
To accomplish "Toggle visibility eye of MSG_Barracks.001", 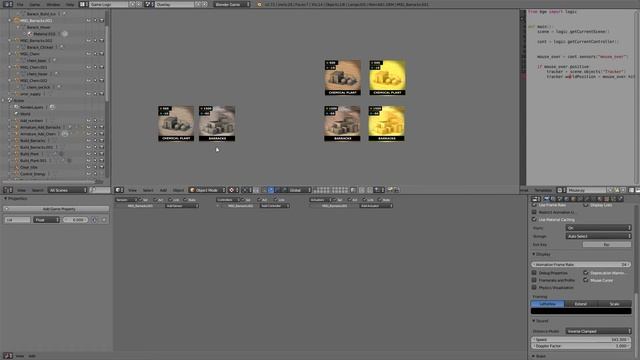I will click(88, 20).
